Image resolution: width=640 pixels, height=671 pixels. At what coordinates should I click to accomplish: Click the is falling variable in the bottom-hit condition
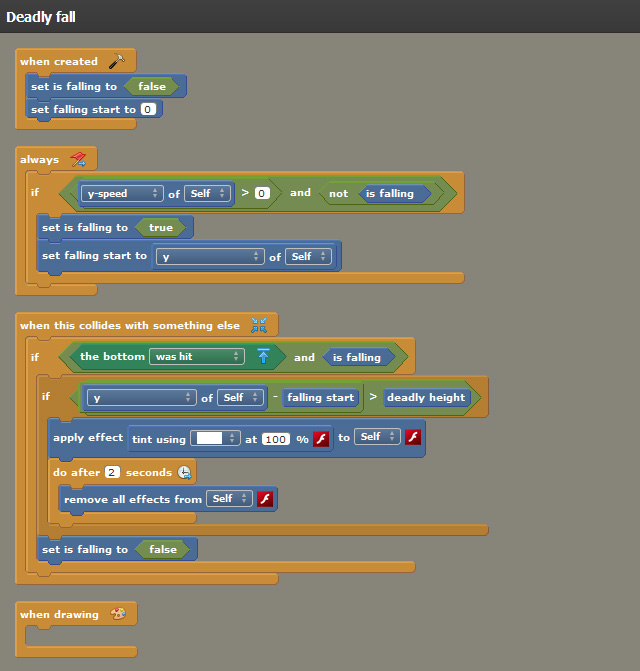358,357
